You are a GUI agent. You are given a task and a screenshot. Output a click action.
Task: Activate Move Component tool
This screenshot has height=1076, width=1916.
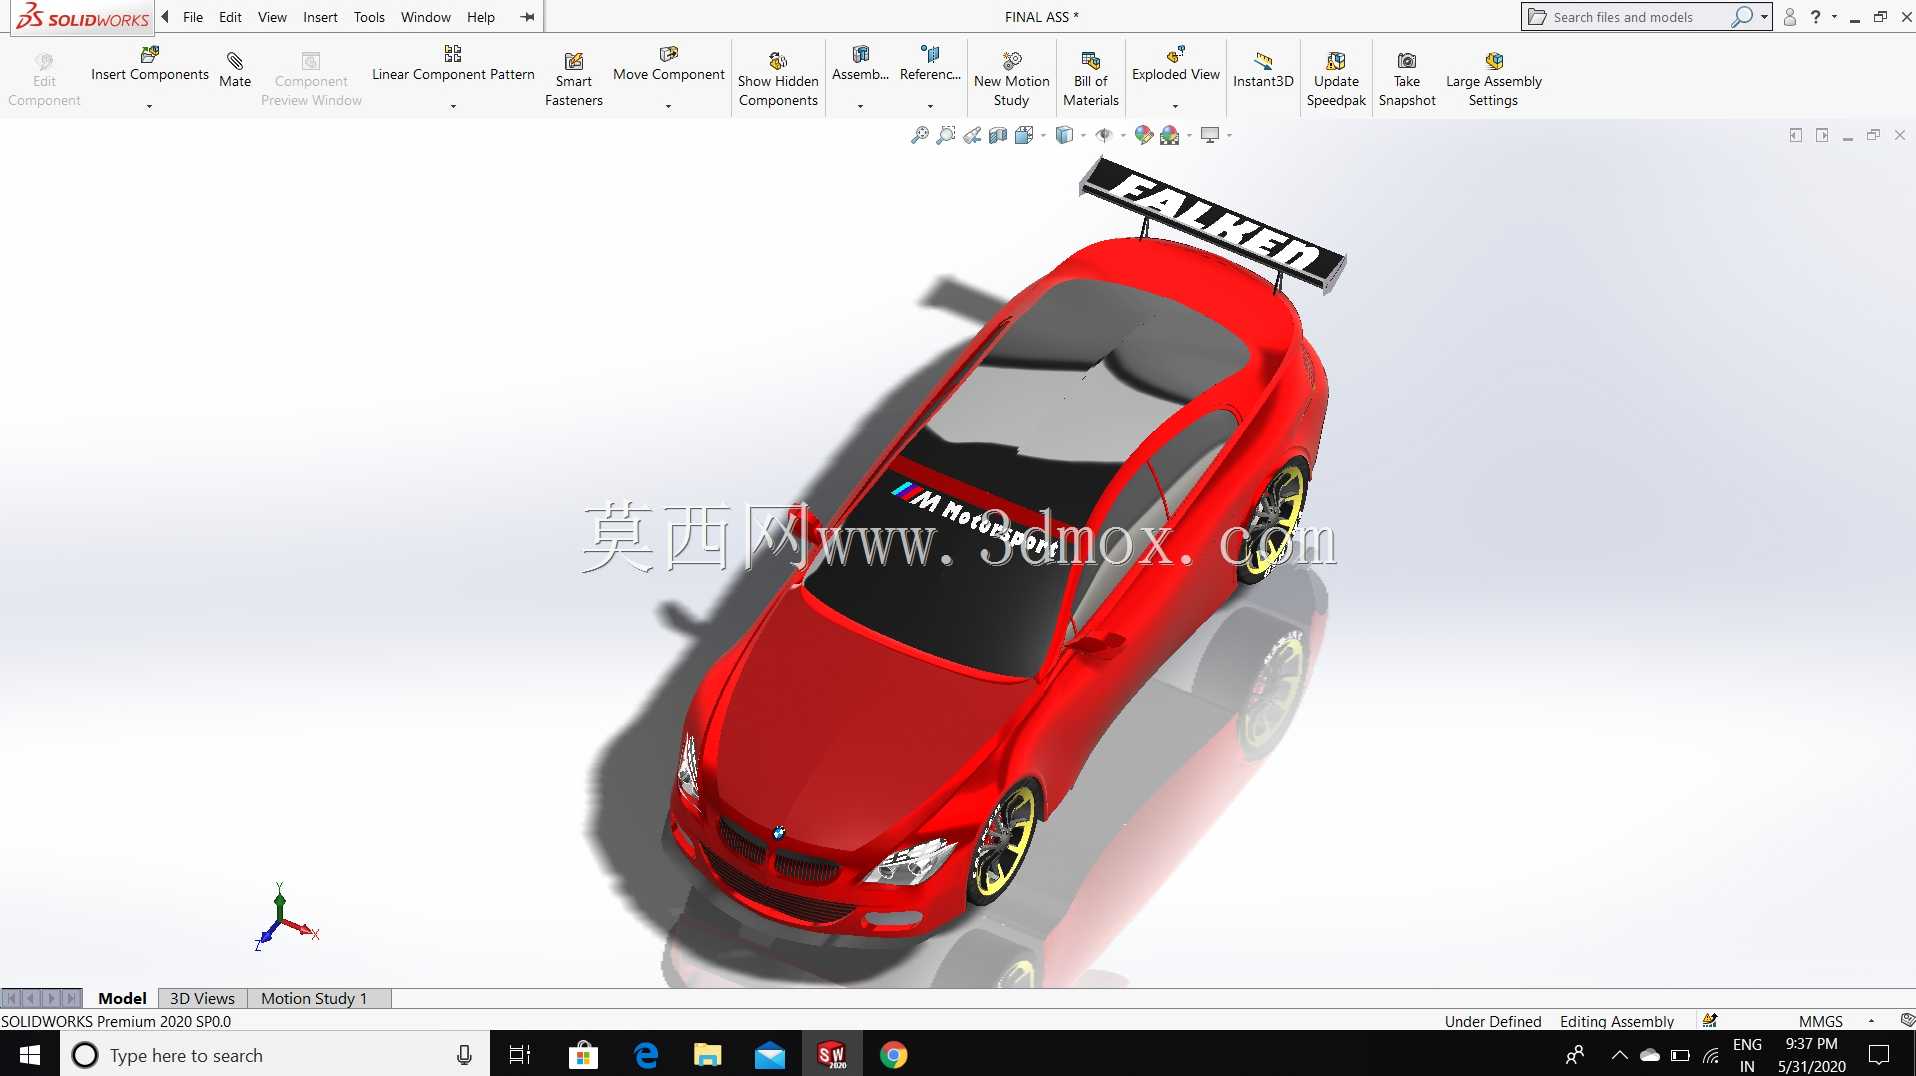pyautogui.click(x=668, y=64)
